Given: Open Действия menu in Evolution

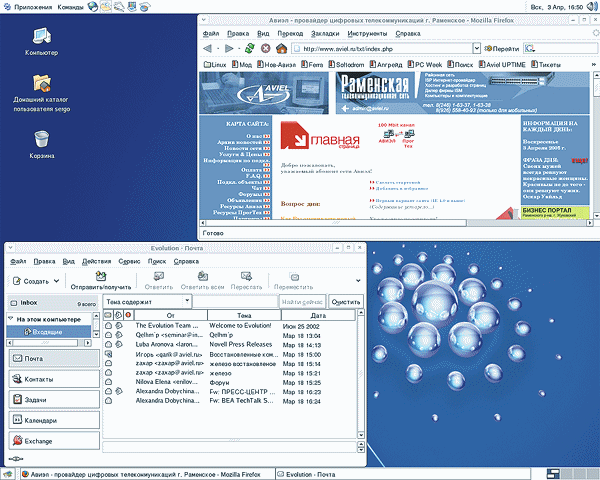Looking at the screenshot, I should tap(96, 261).
